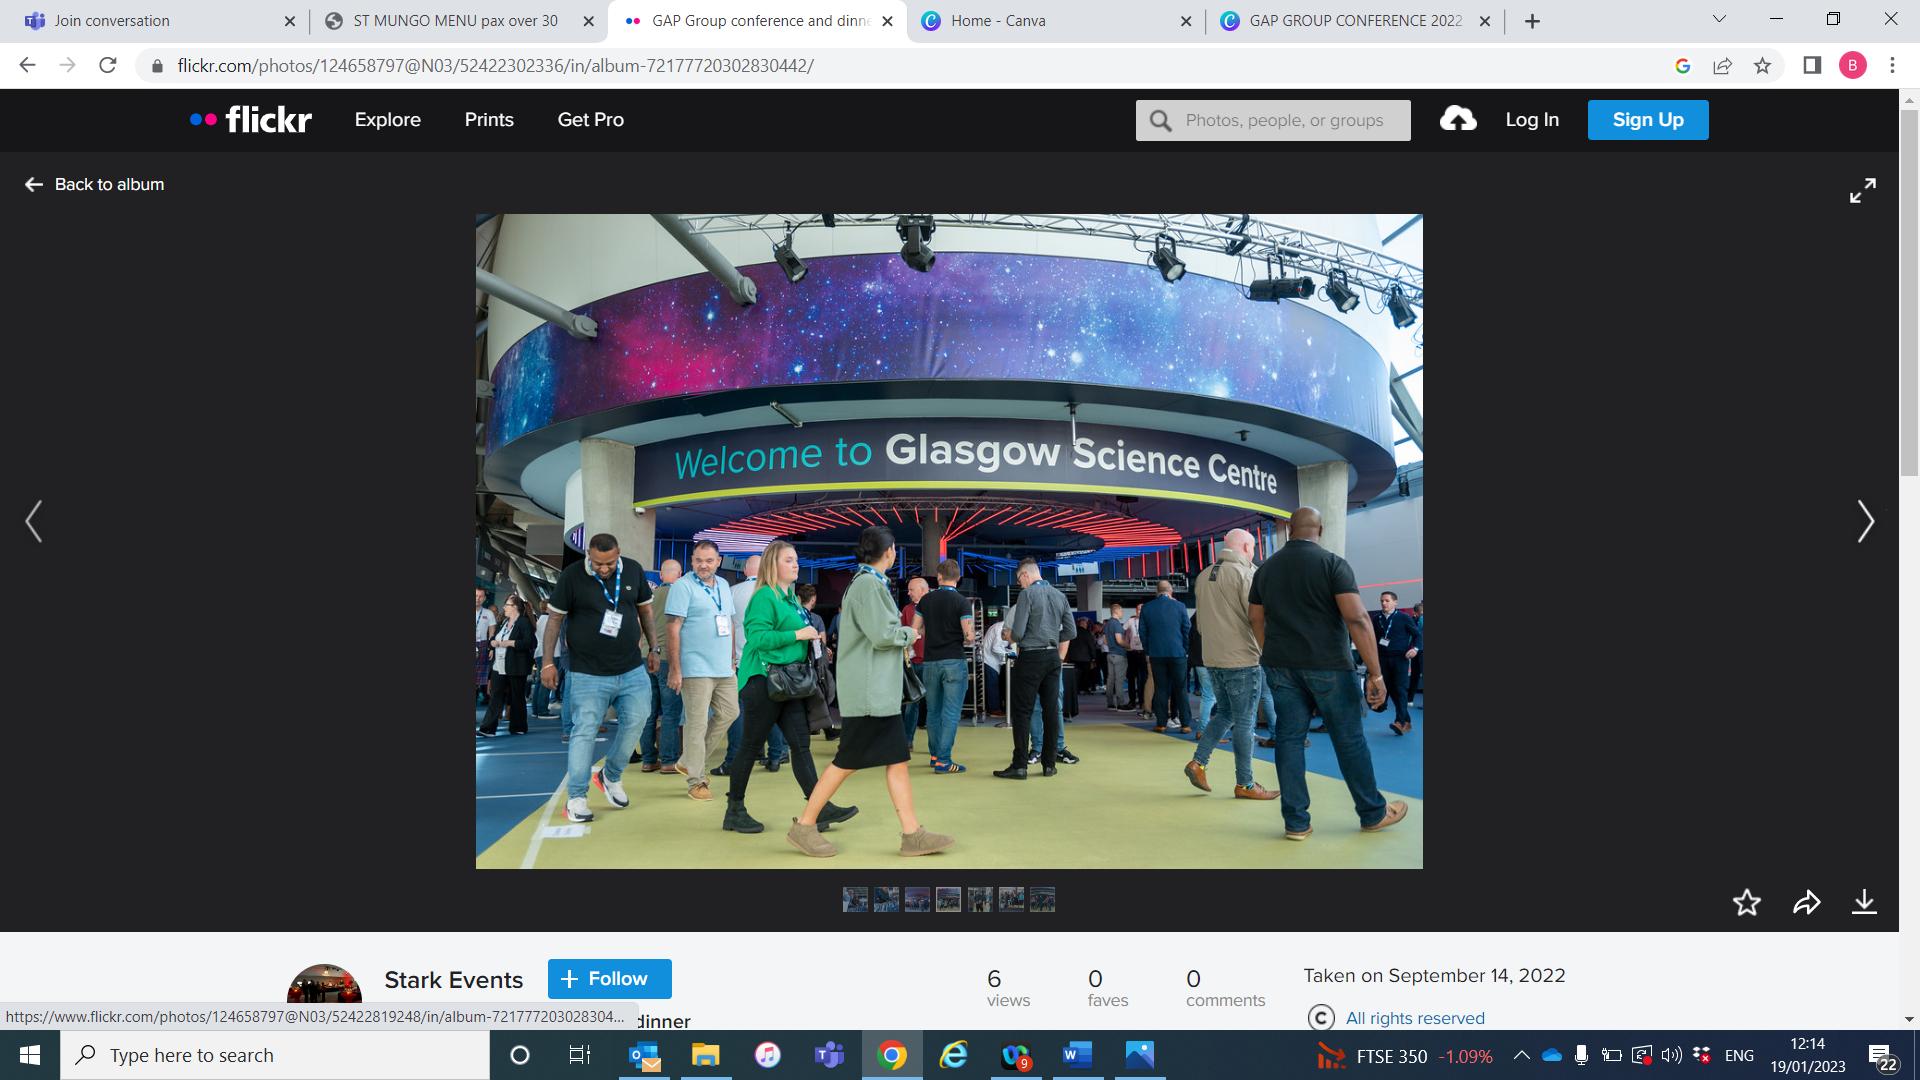
Task: Follow Stark Events with Follow button
Action: coord(609,979)
